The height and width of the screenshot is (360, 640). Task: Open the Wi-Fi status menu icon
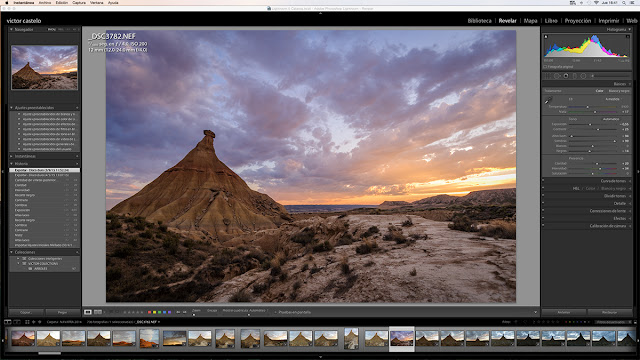pyautogui.click(x=596, y=3)
